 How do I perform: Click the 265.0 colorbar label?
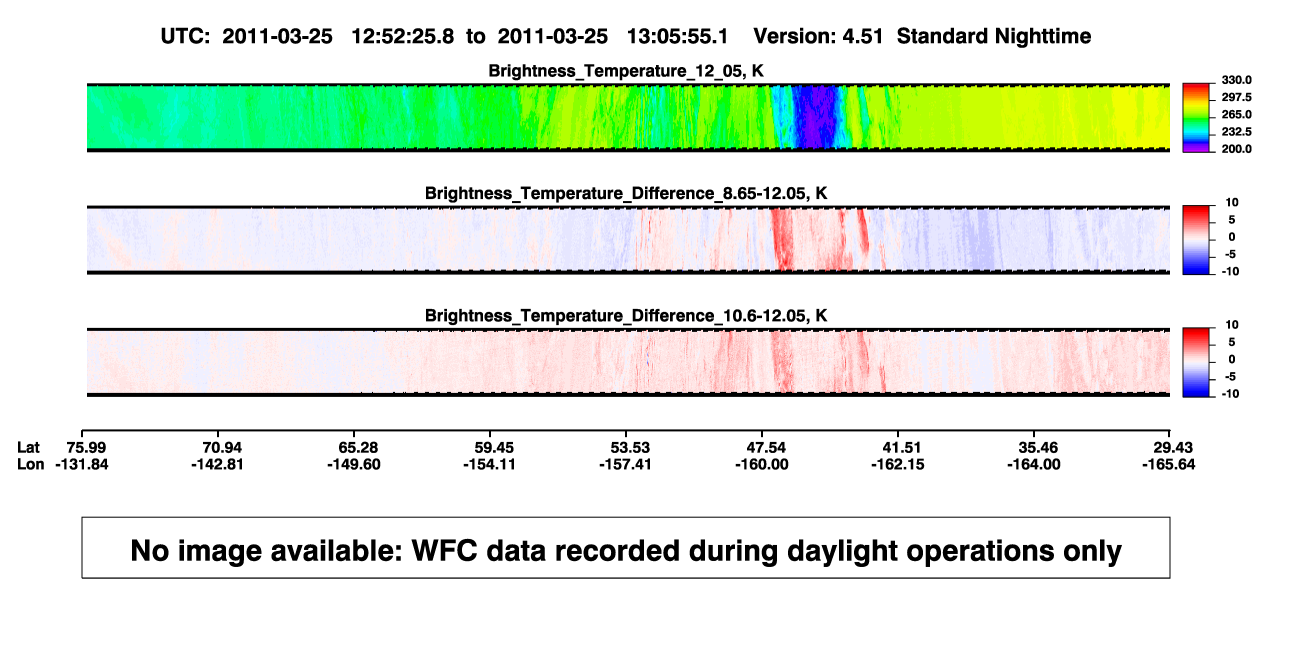(1235, 115)
